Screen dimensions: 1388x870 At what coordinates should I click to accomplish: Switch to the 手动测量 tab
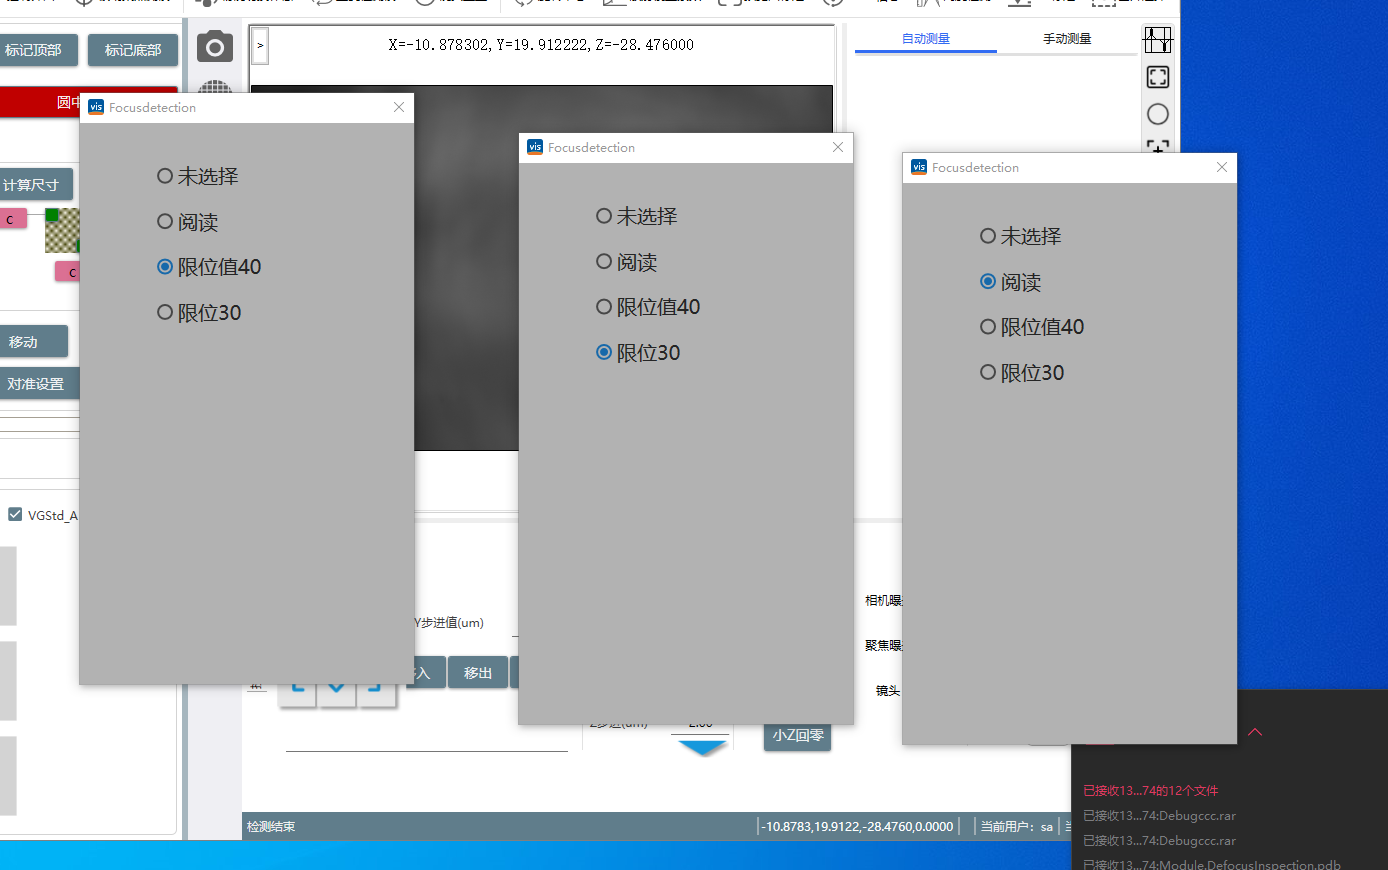1067,39
